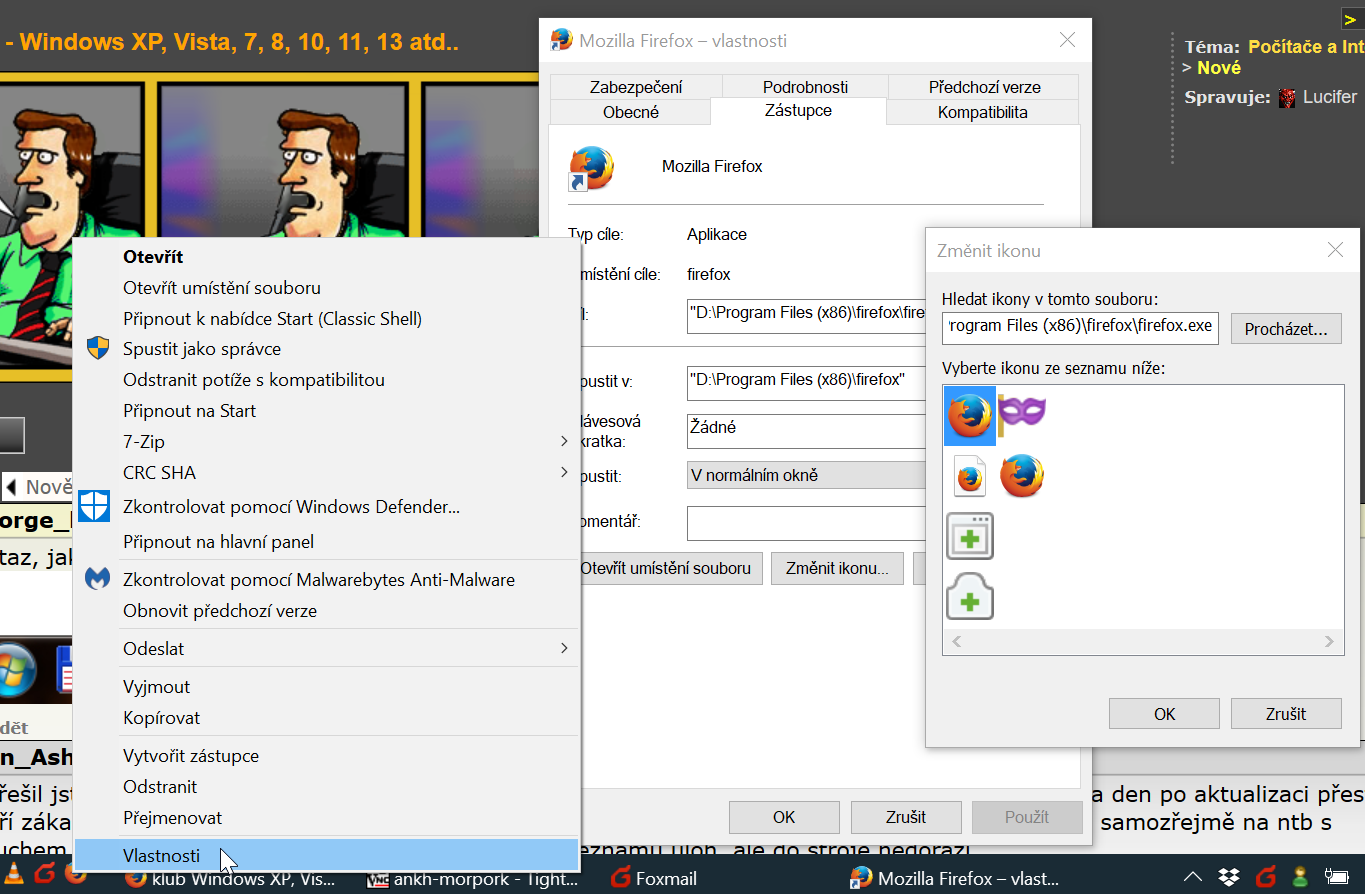Expand the Odeslat submenu
The image size is (1365, 894).
(564, 648)
